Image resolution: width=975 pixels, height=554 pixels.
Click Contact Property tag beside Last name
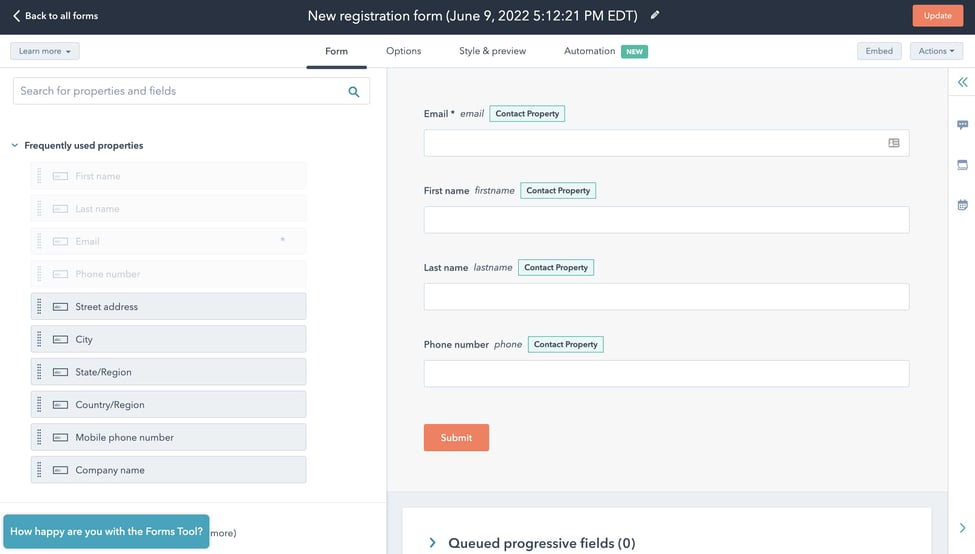[556, 267]
